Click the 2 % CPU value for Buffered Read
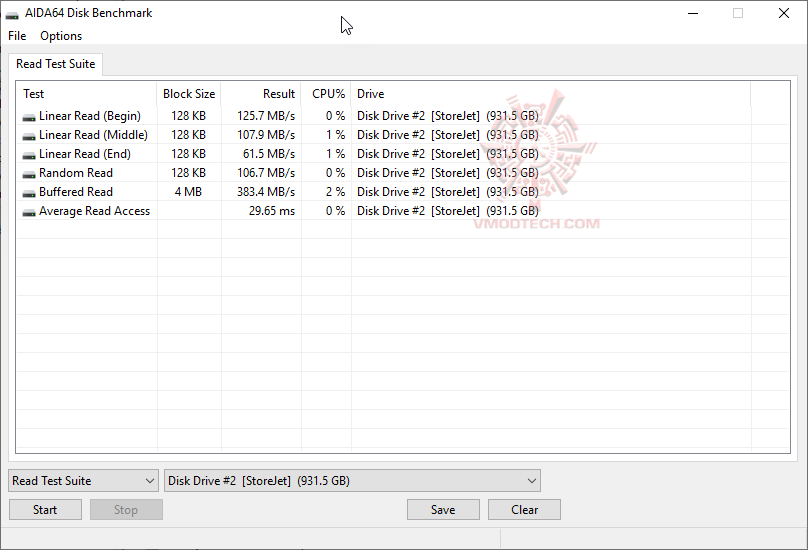This screenshot has width=808, height=550. [x=335, y=192]
